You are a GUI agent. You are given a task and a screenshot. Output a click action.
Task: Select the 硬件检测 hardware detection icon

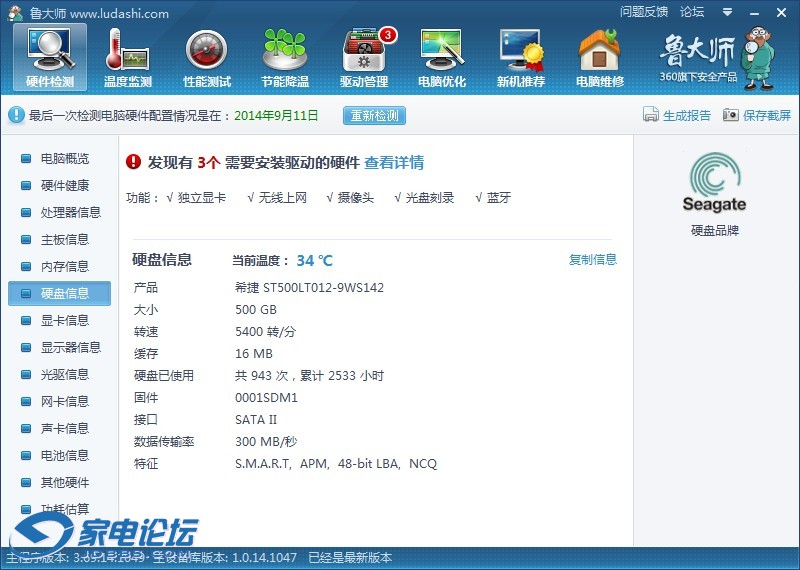49,57
